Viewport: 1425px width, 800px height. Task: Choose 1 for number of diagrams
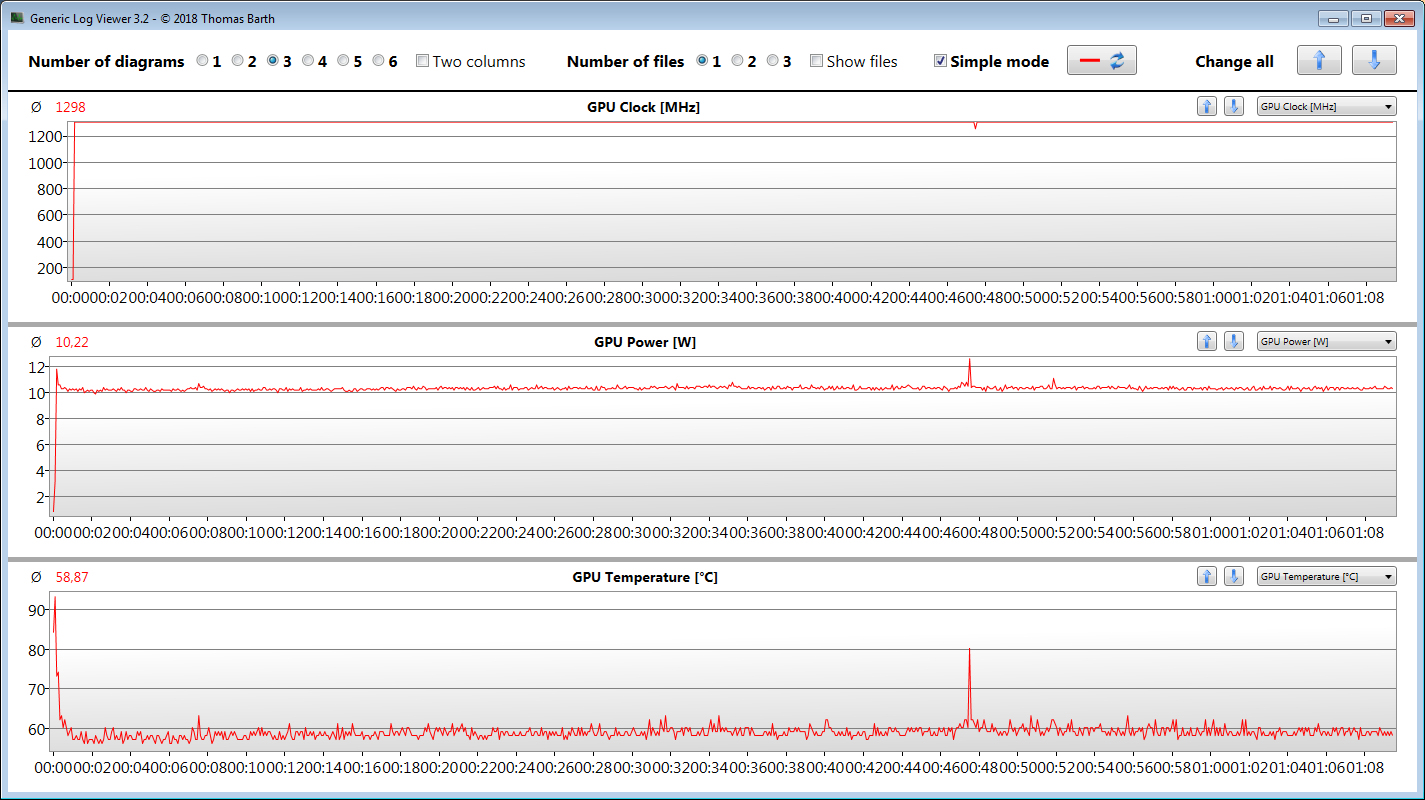coord(203,61)
